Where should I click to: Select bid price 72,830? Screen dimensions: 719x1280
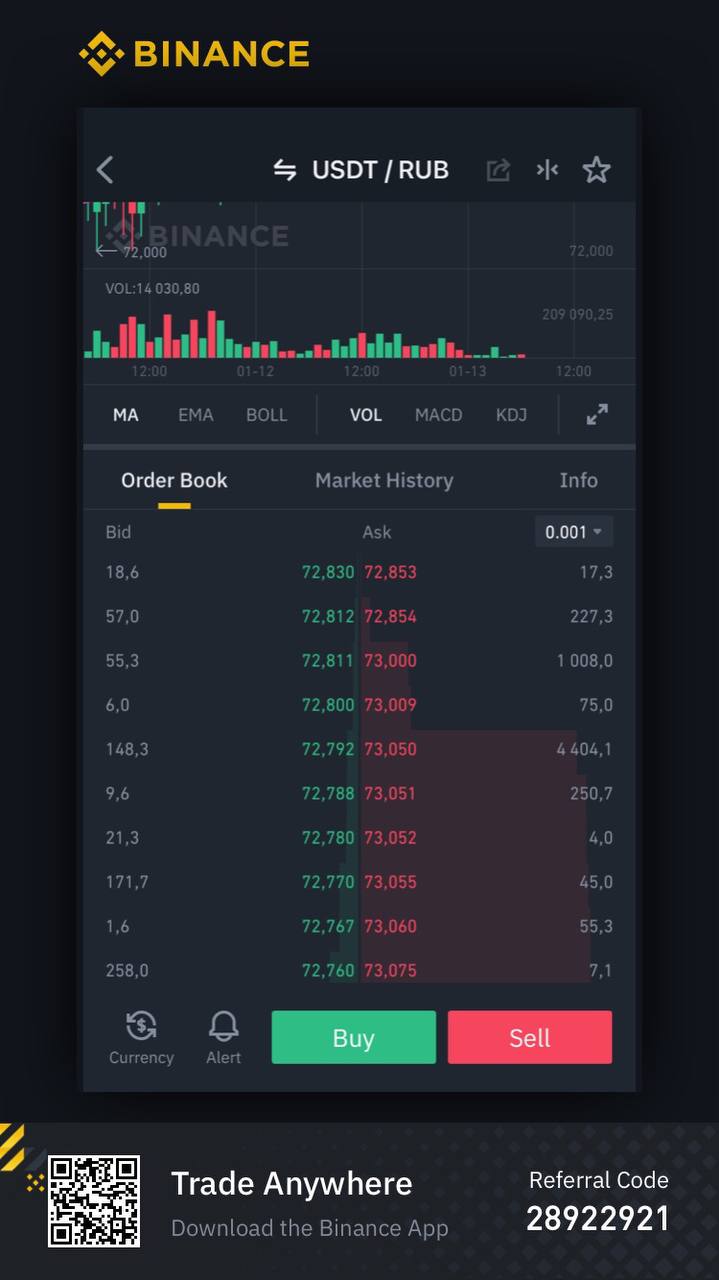328,573
